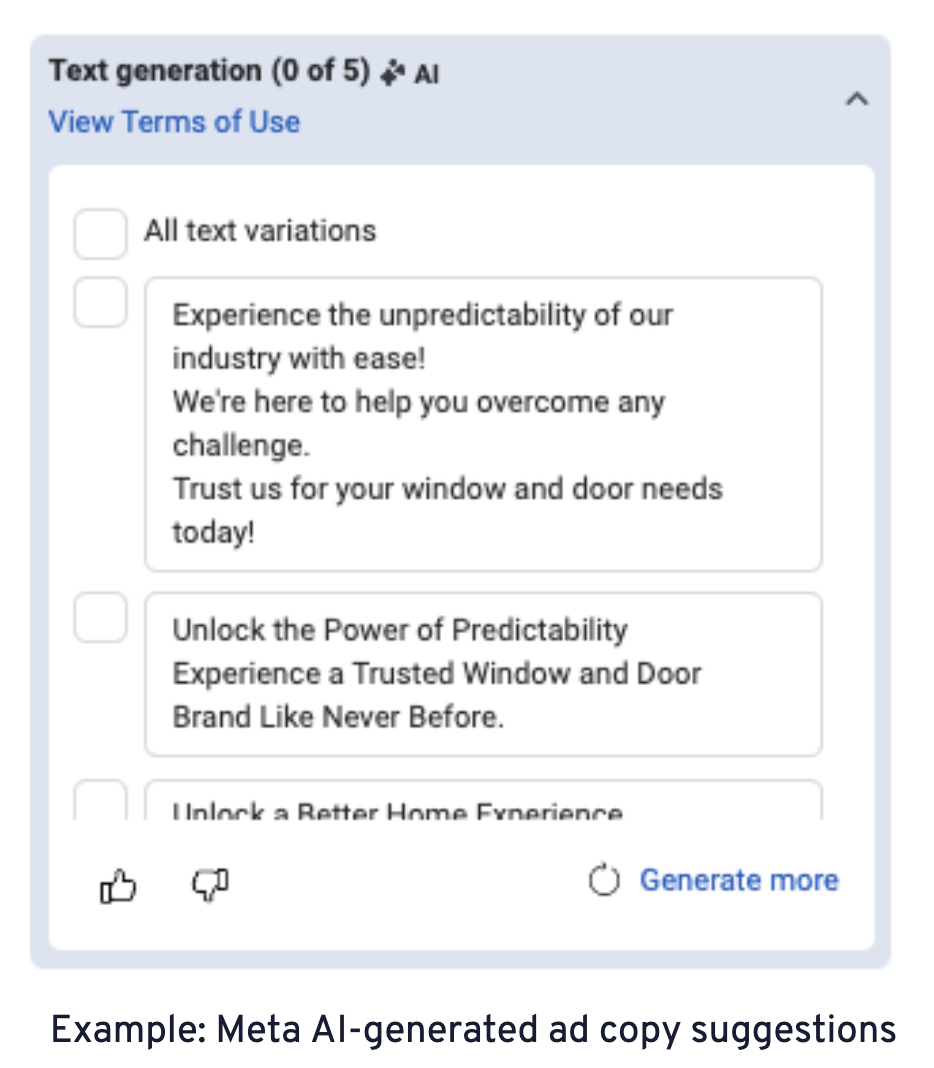
Task: Click "Trust us for your window" line
Action: 447,490
